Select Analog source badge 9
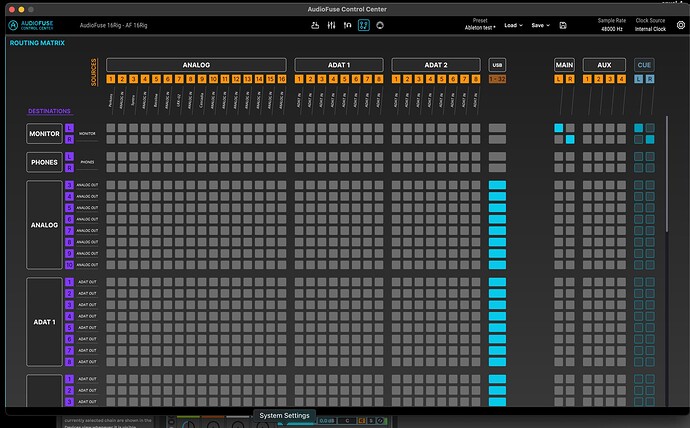Screen dimensions: 690x428 202,79
